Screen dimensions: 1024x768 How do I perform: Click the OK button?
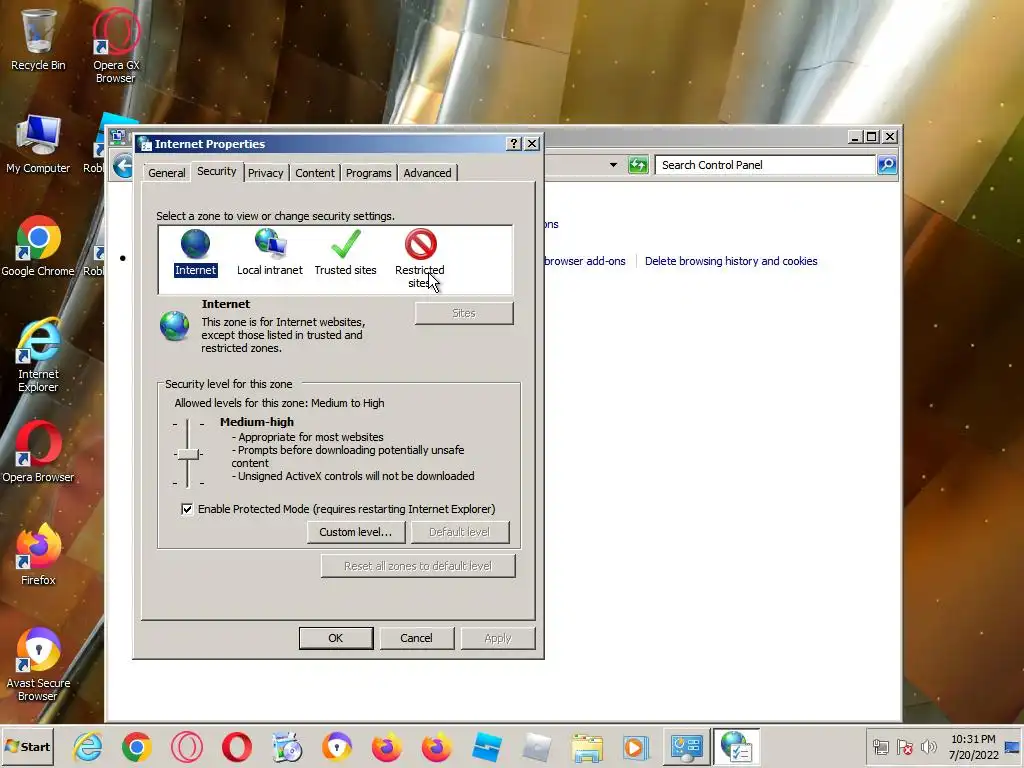click(x=336, y=638)
